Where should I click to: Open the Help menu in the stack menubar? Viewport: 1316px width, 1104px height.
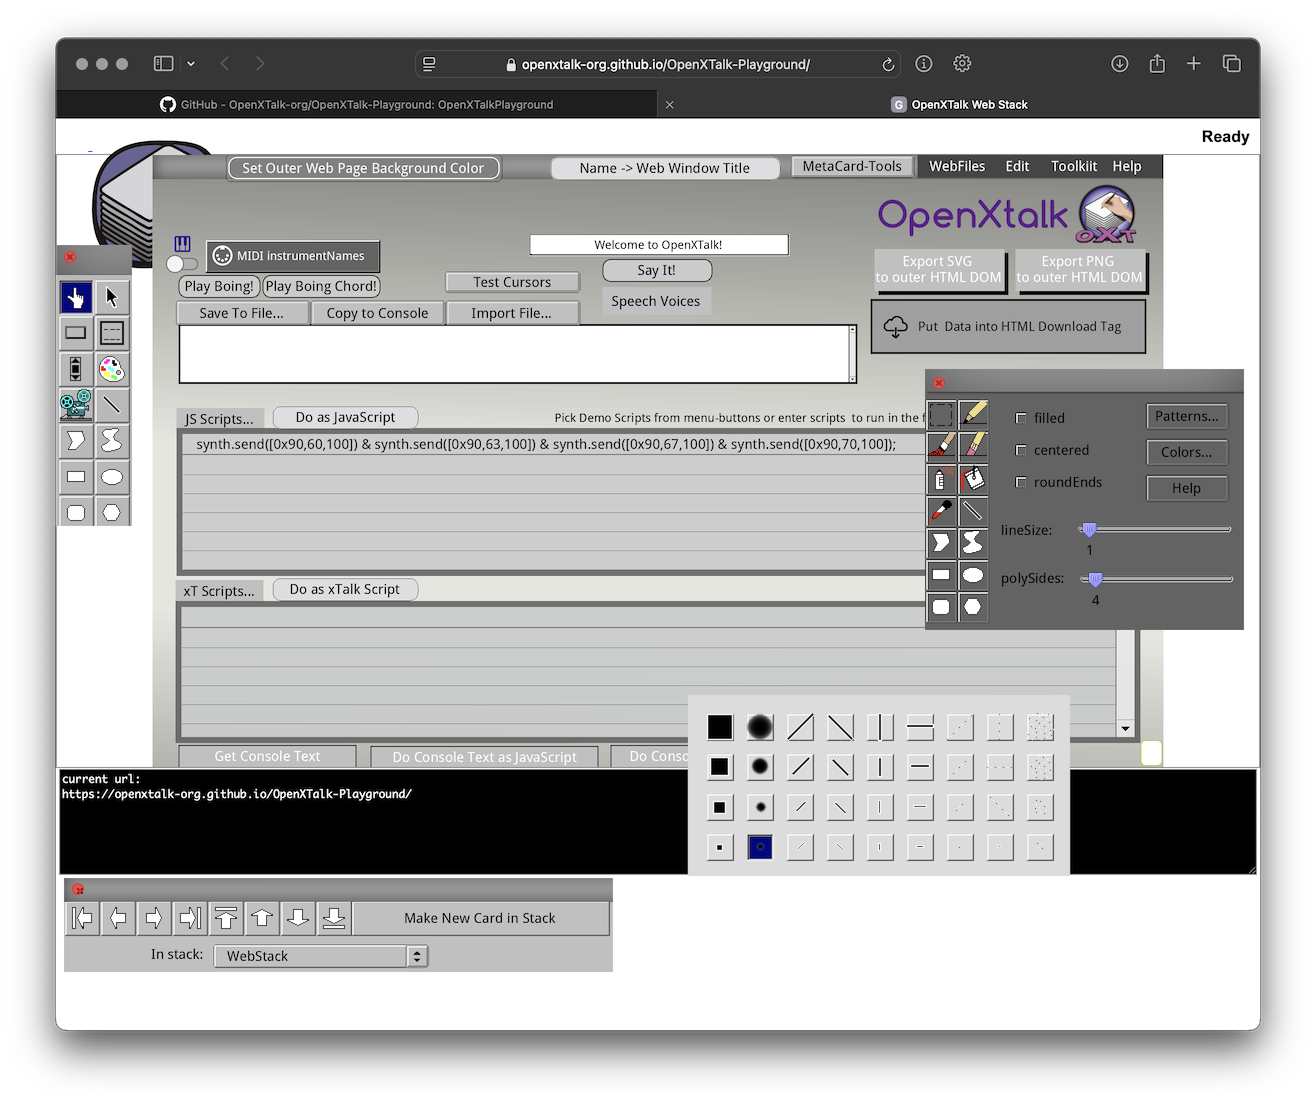[1127, 166]
